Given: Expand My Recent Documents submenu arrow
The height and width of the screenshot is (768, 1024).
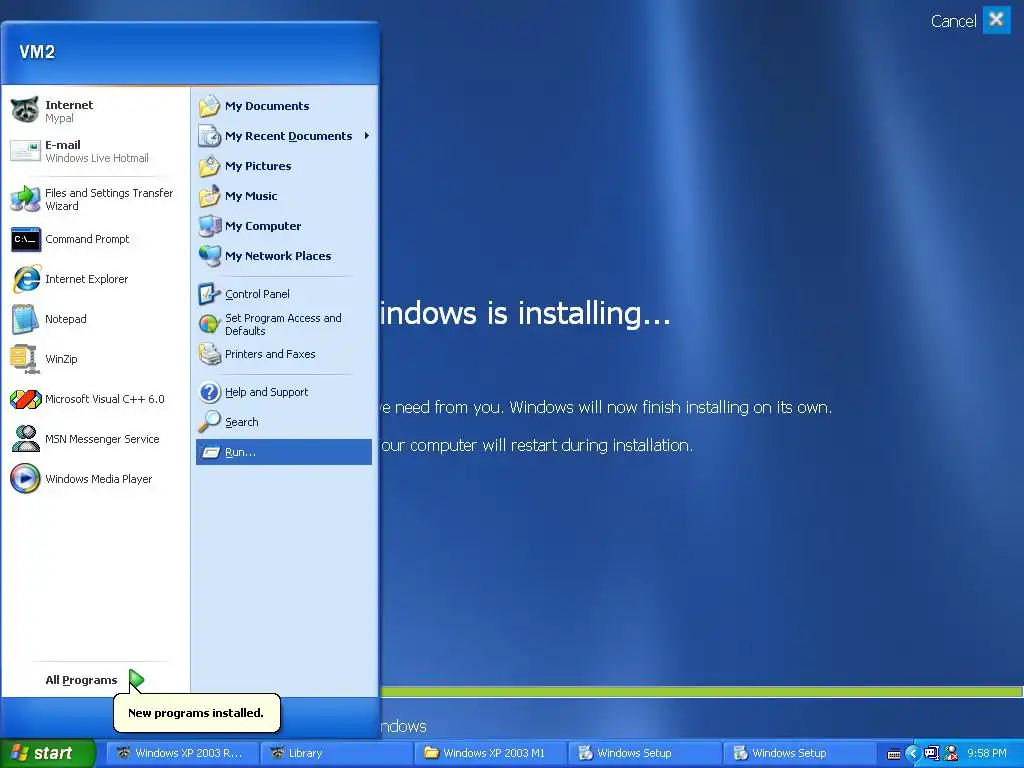Looking at the screenshot, I should click(367, 136).
